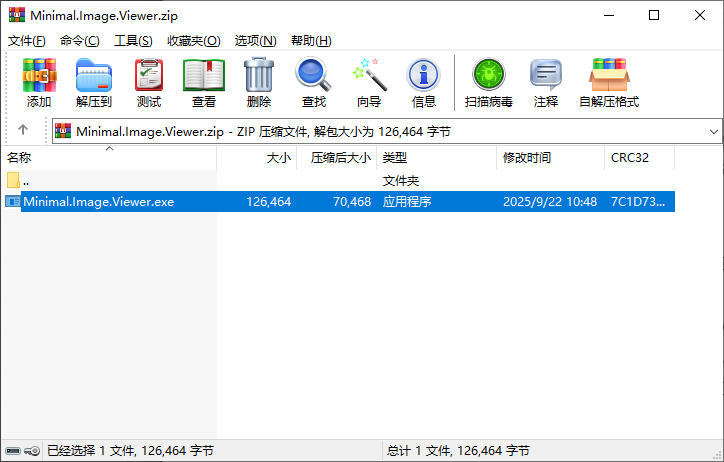
Task: Click status text 总计 1 文件
Action: (458, 450)
